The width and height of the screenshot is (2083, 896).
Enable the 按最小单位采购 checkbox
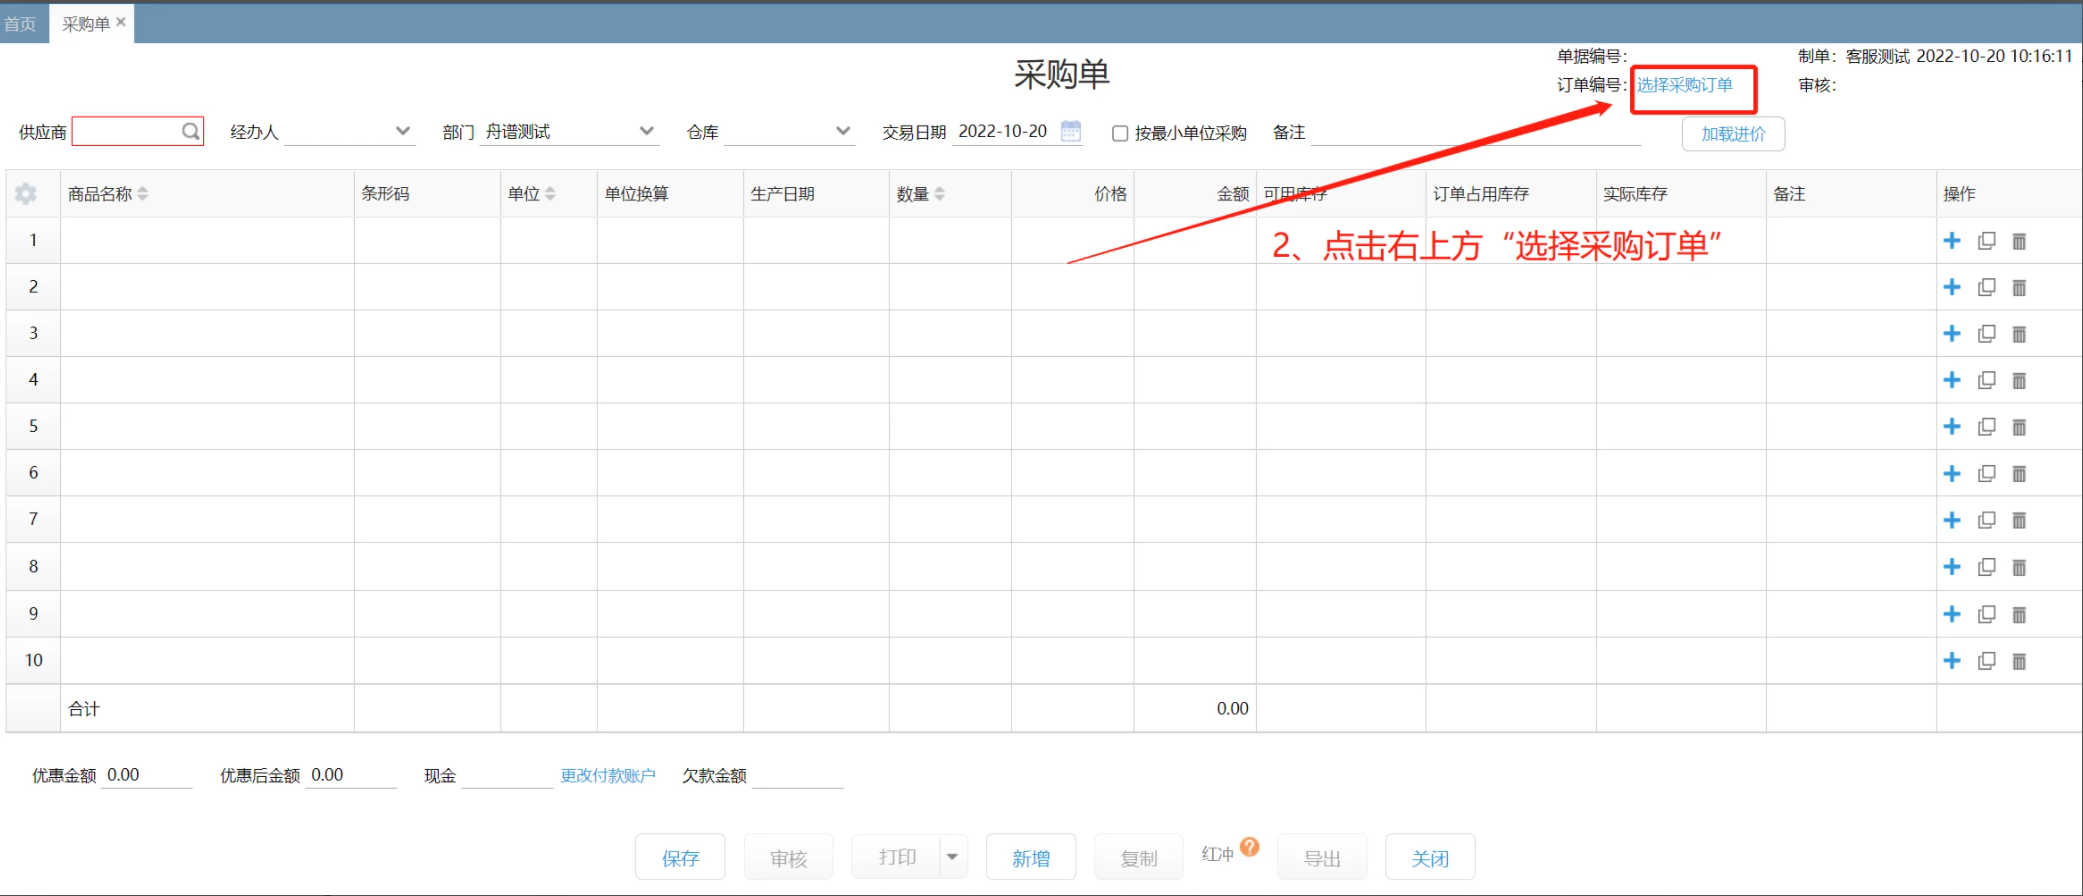coord(1120,133)
